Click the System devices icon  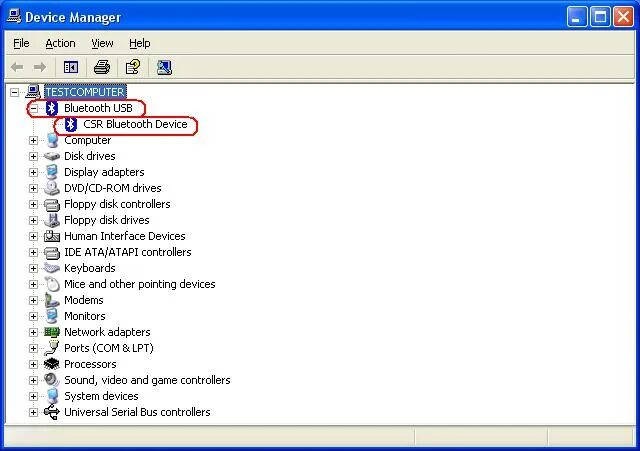tap(51, 396)
